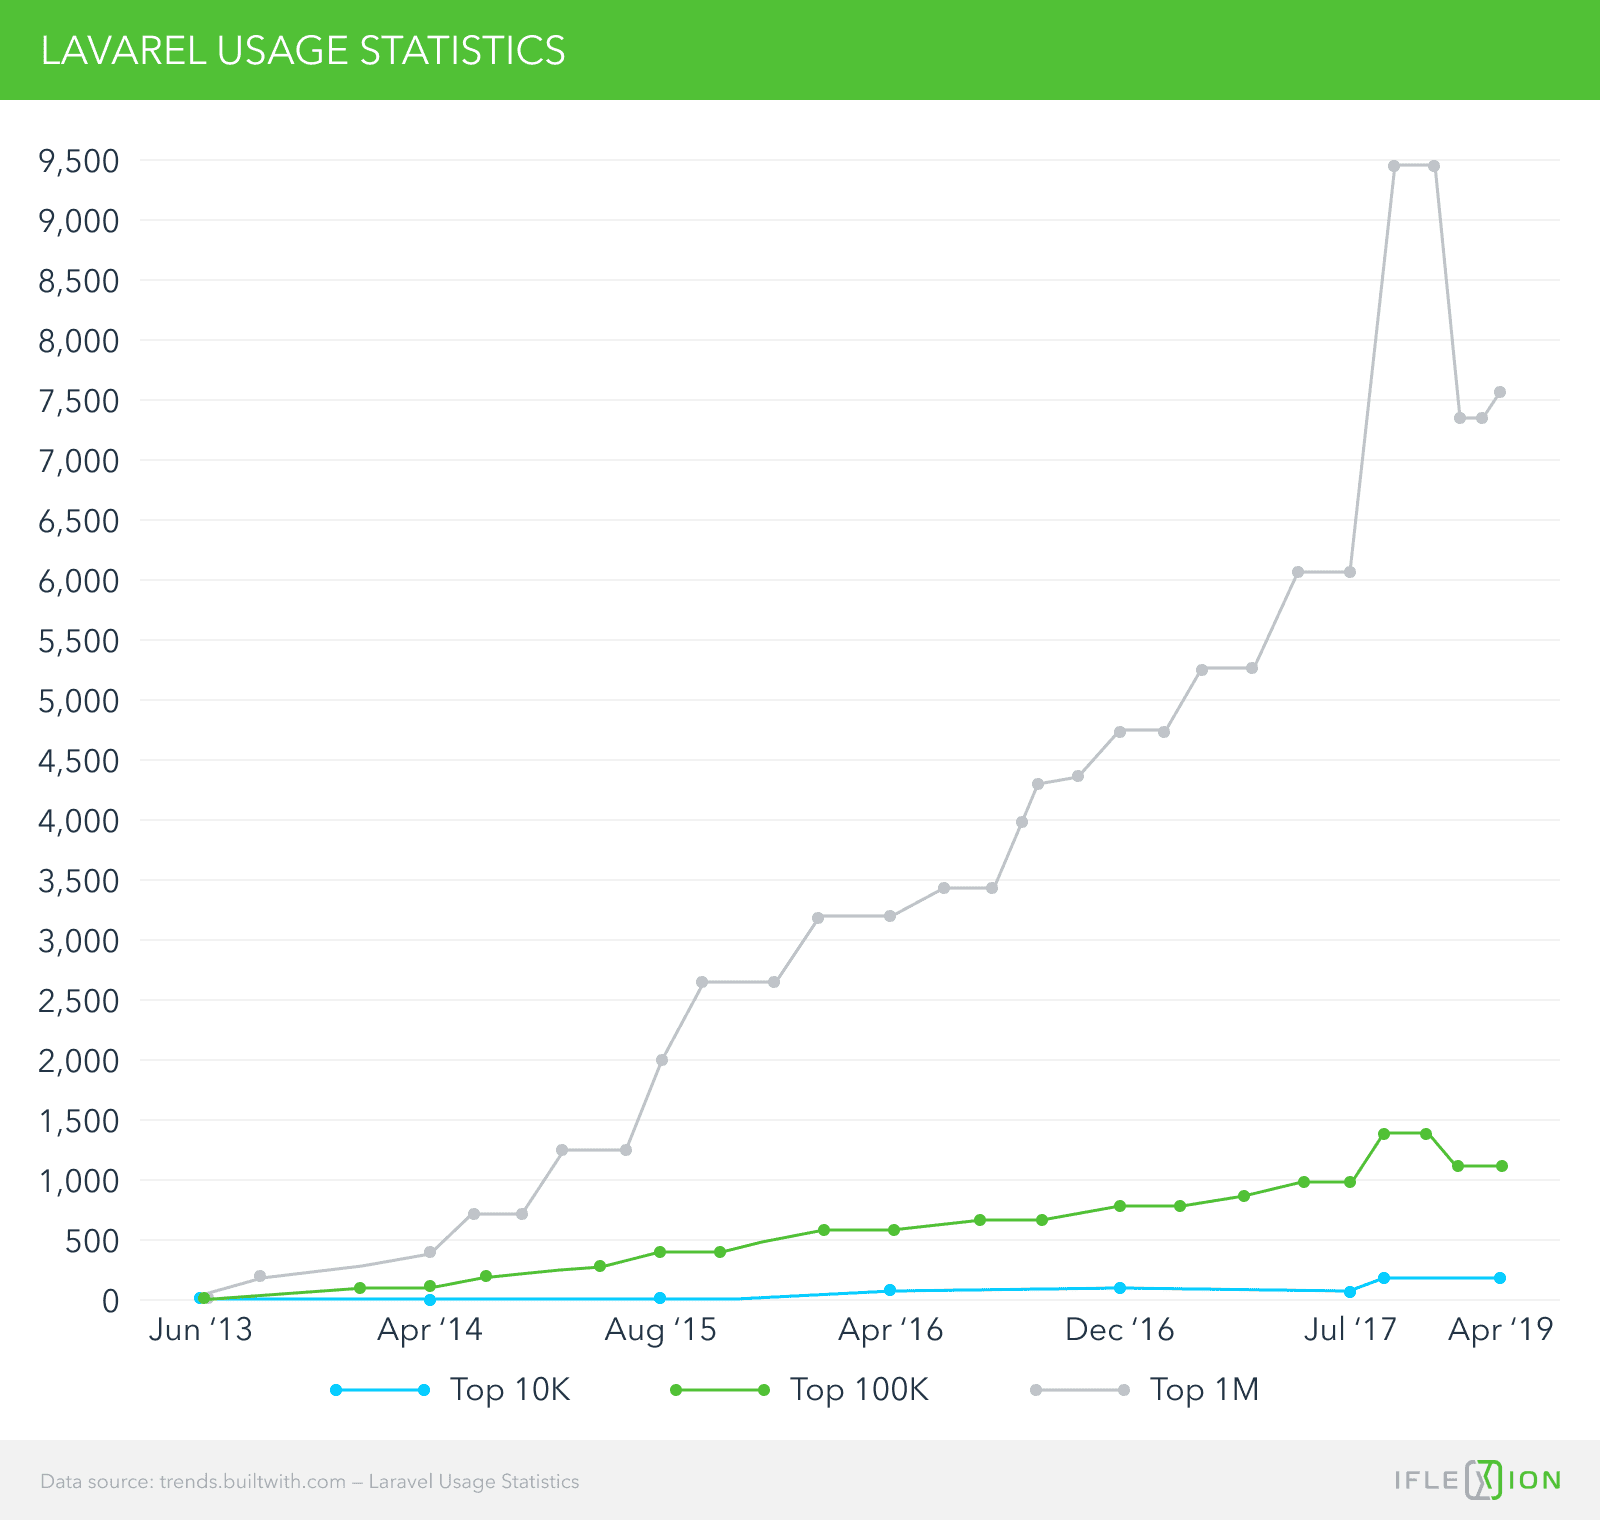
Task: Click the Apr '19 axis label
Action: [1501, 1330]
